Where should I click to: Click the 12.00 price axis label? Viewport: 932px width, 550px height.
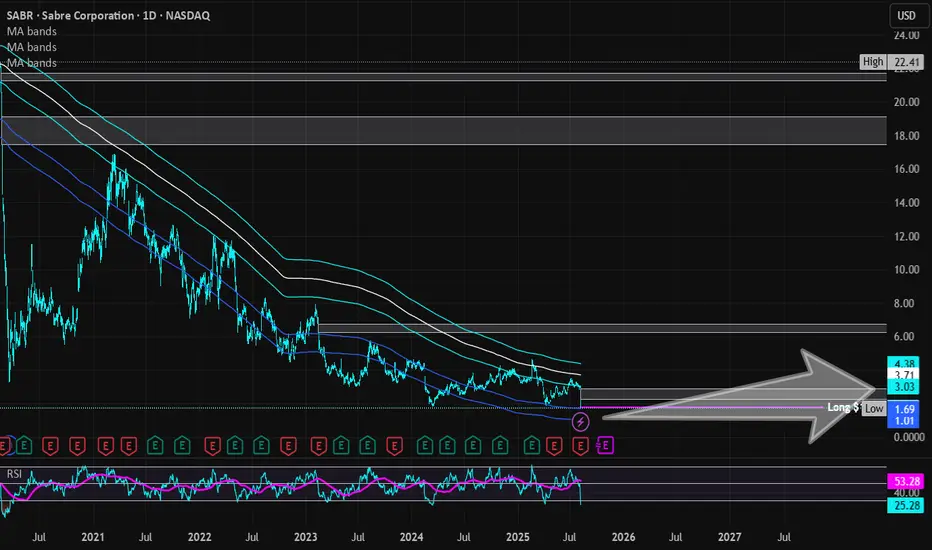pos(906,237)
